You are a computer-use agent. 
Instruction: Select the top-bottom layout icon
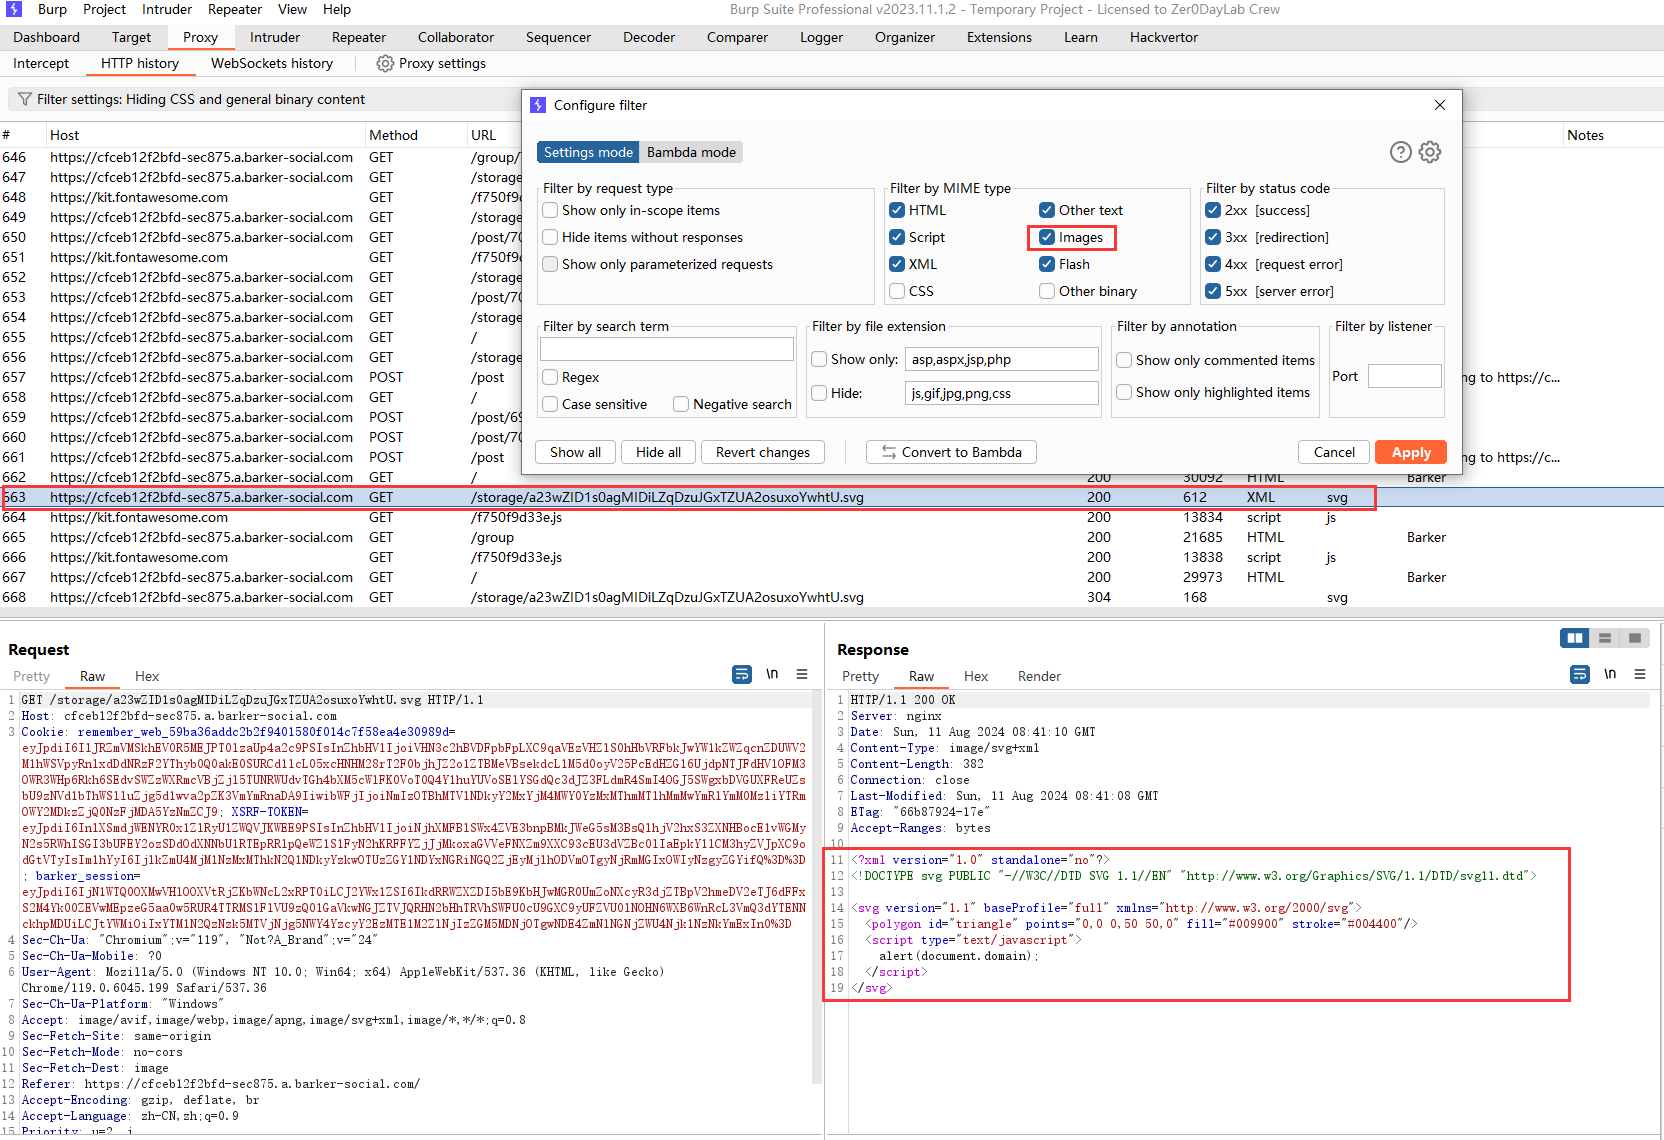1605,638
